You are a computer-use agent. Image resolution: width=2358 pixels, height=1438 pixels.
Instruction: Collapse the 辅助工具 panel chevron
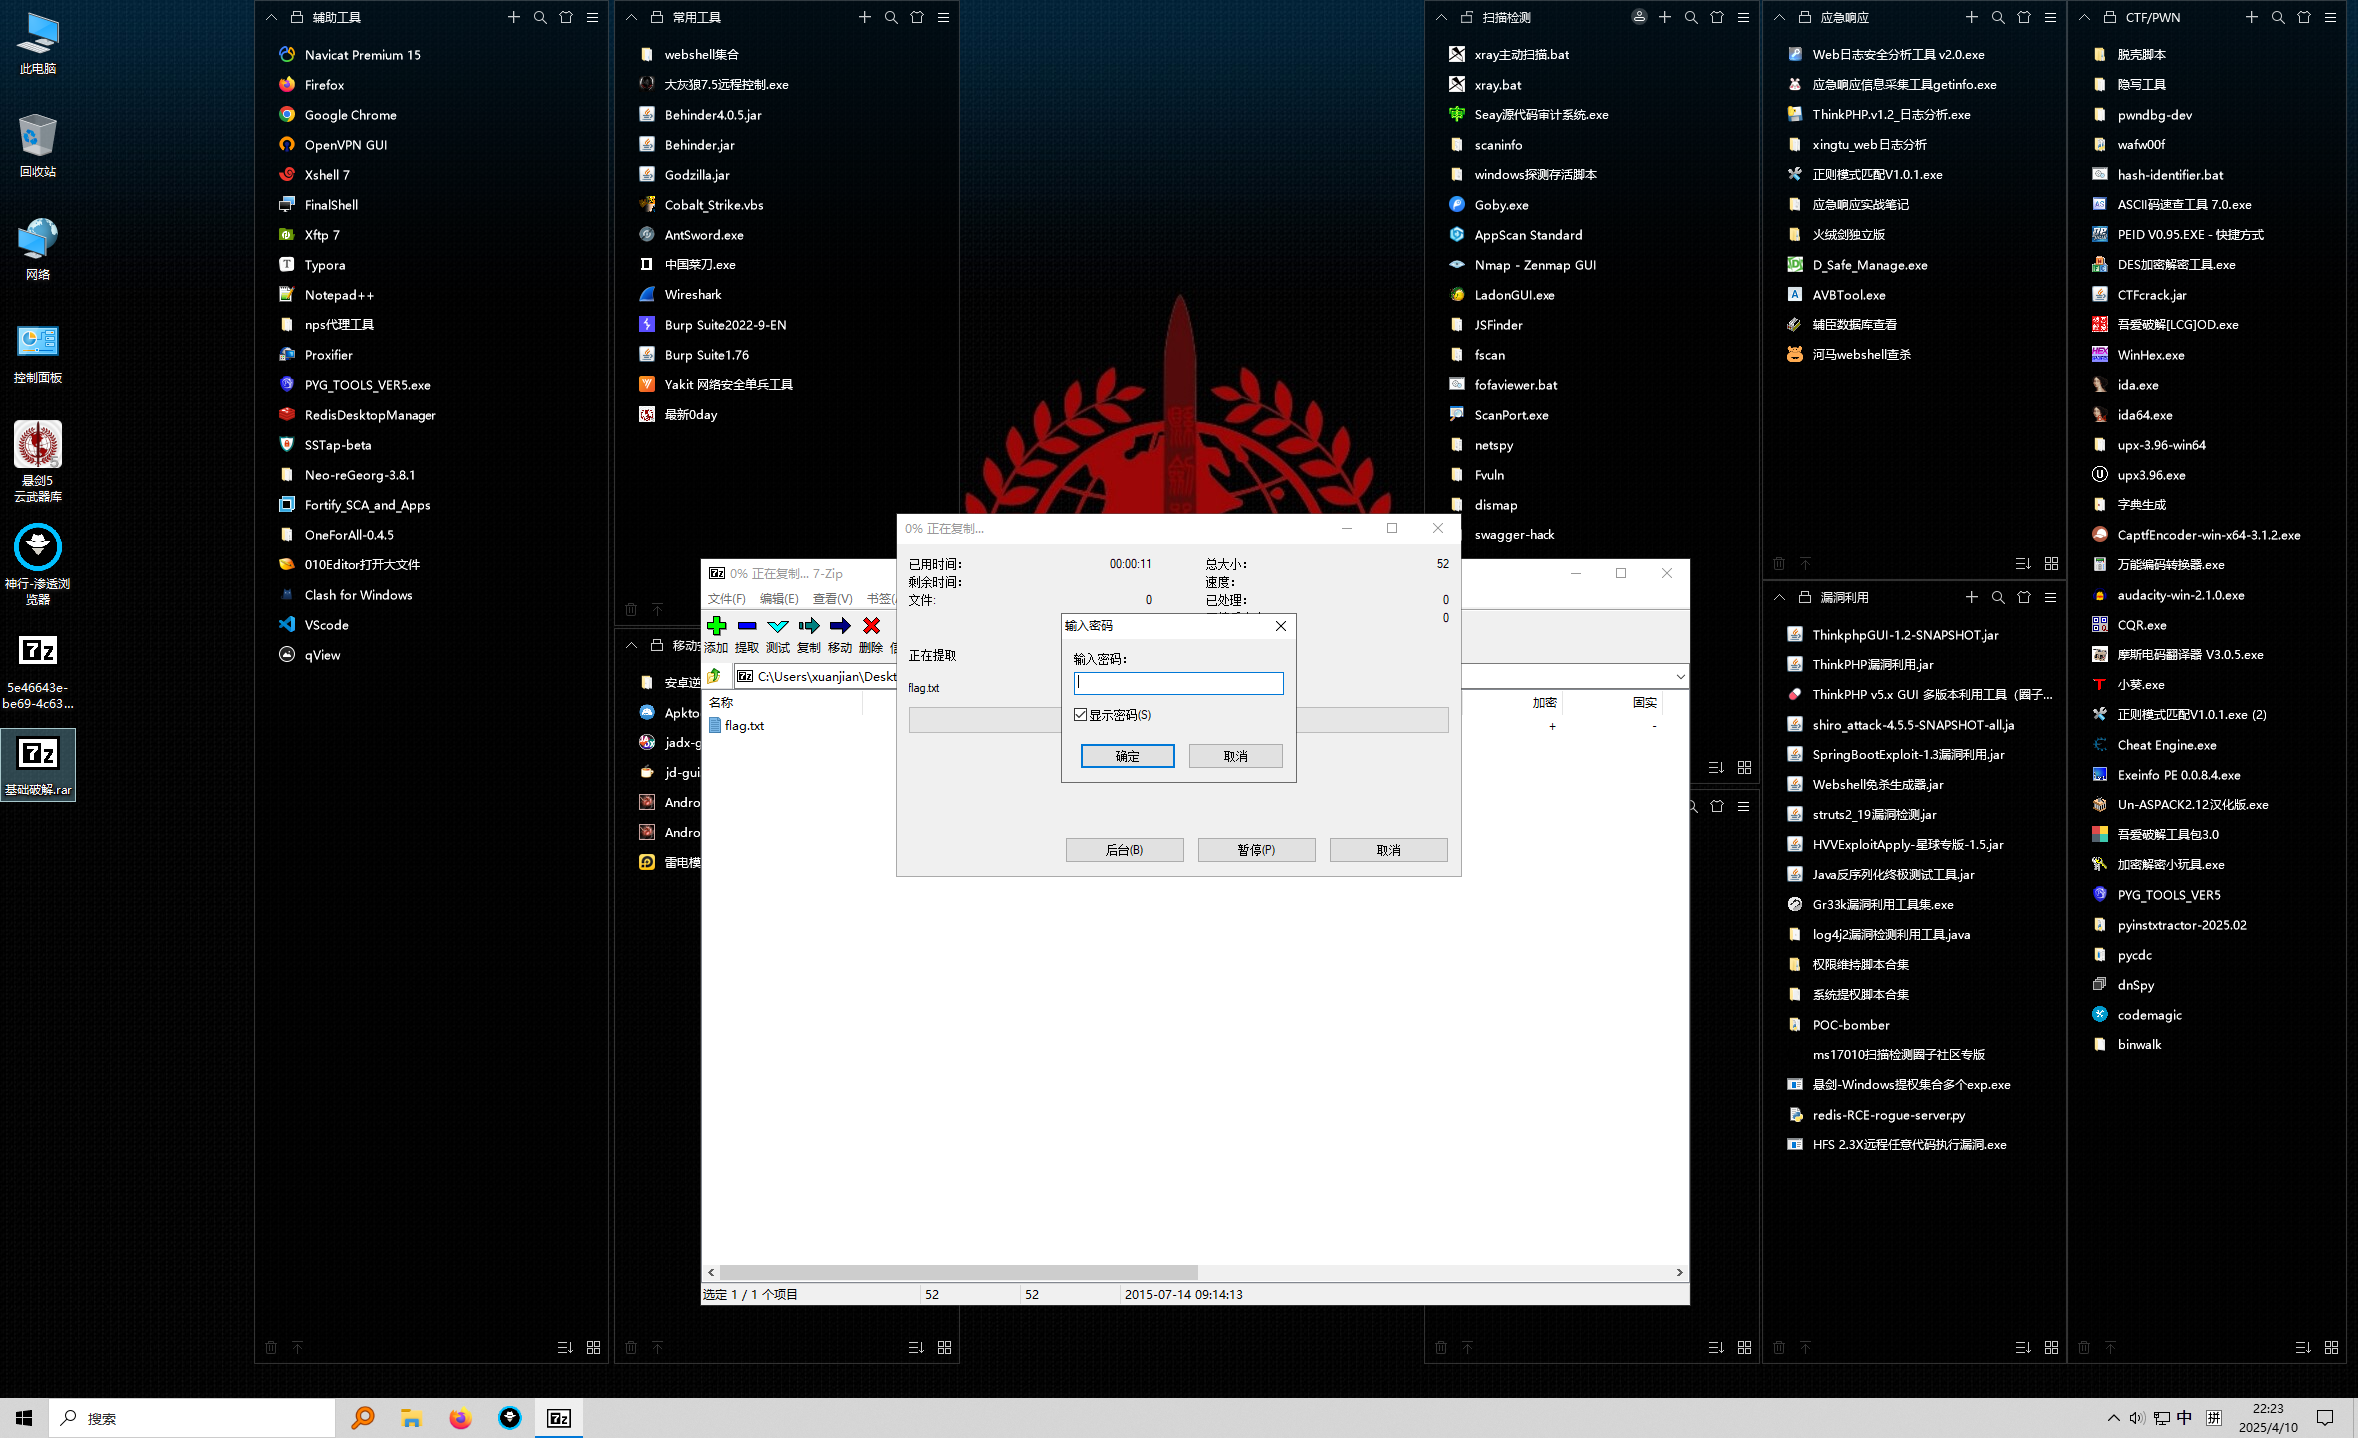point(271,17)
